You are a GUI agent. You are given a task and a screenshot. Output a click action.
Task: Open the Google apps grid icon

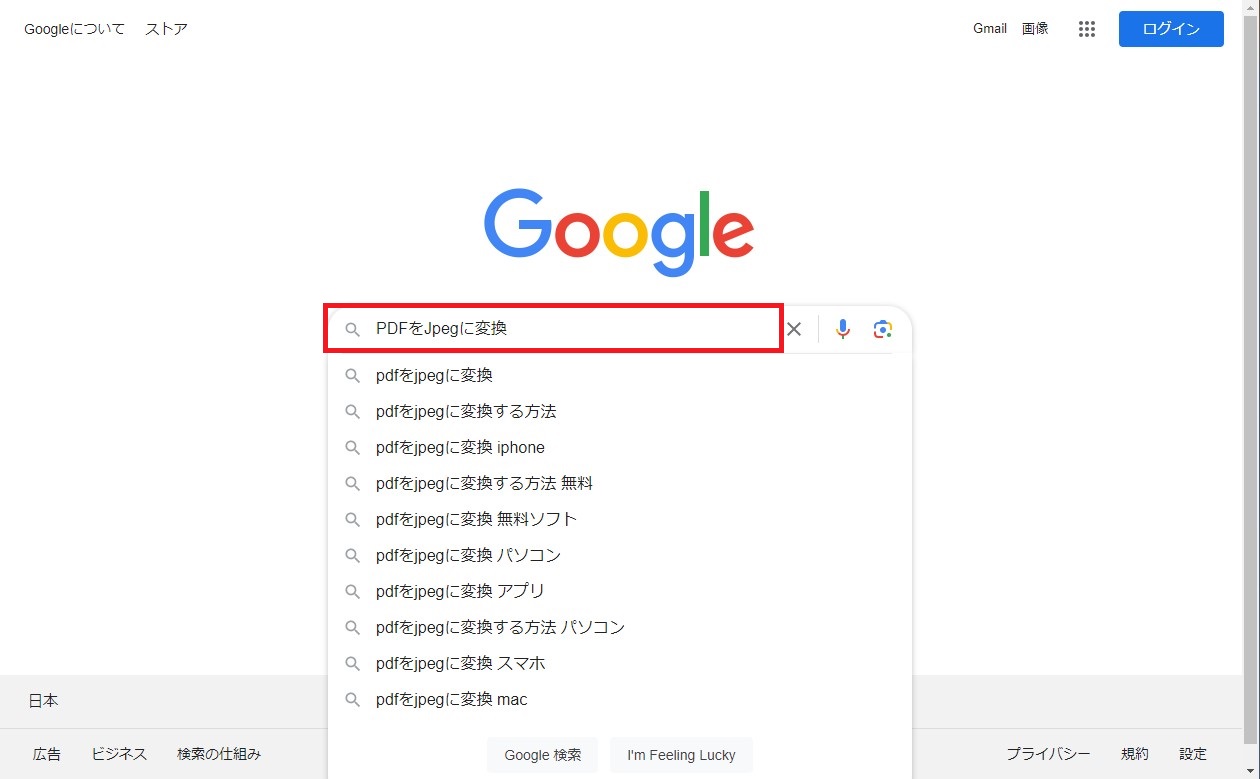[x=1087, y=29]
